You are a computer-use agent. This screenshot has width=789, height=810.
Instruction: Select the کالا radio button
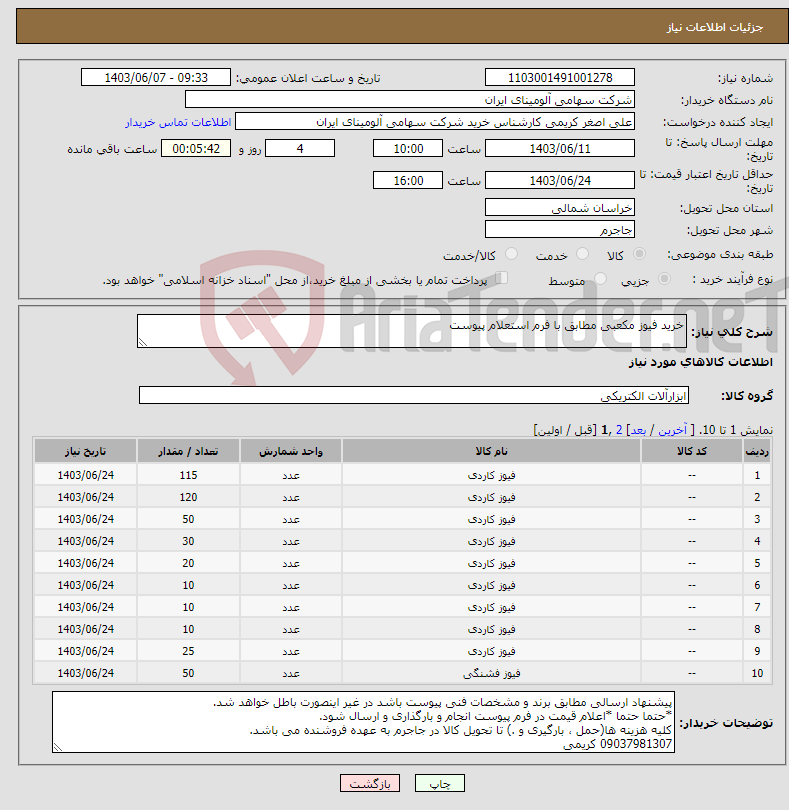pyautogui.click(x=639, y=254)
